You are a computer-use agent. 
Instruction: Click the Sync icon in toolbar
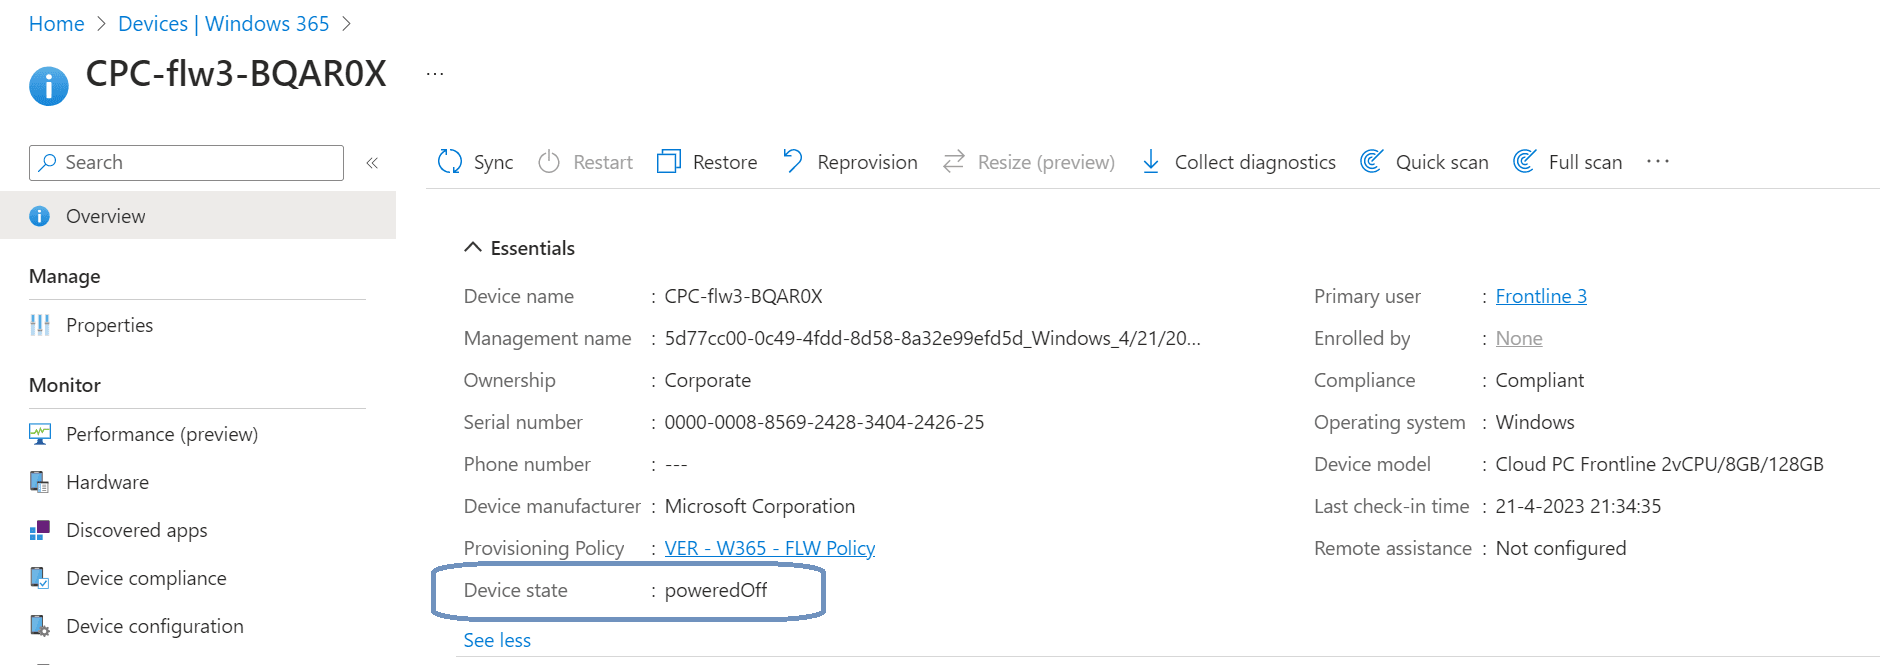tap(450, 162)
